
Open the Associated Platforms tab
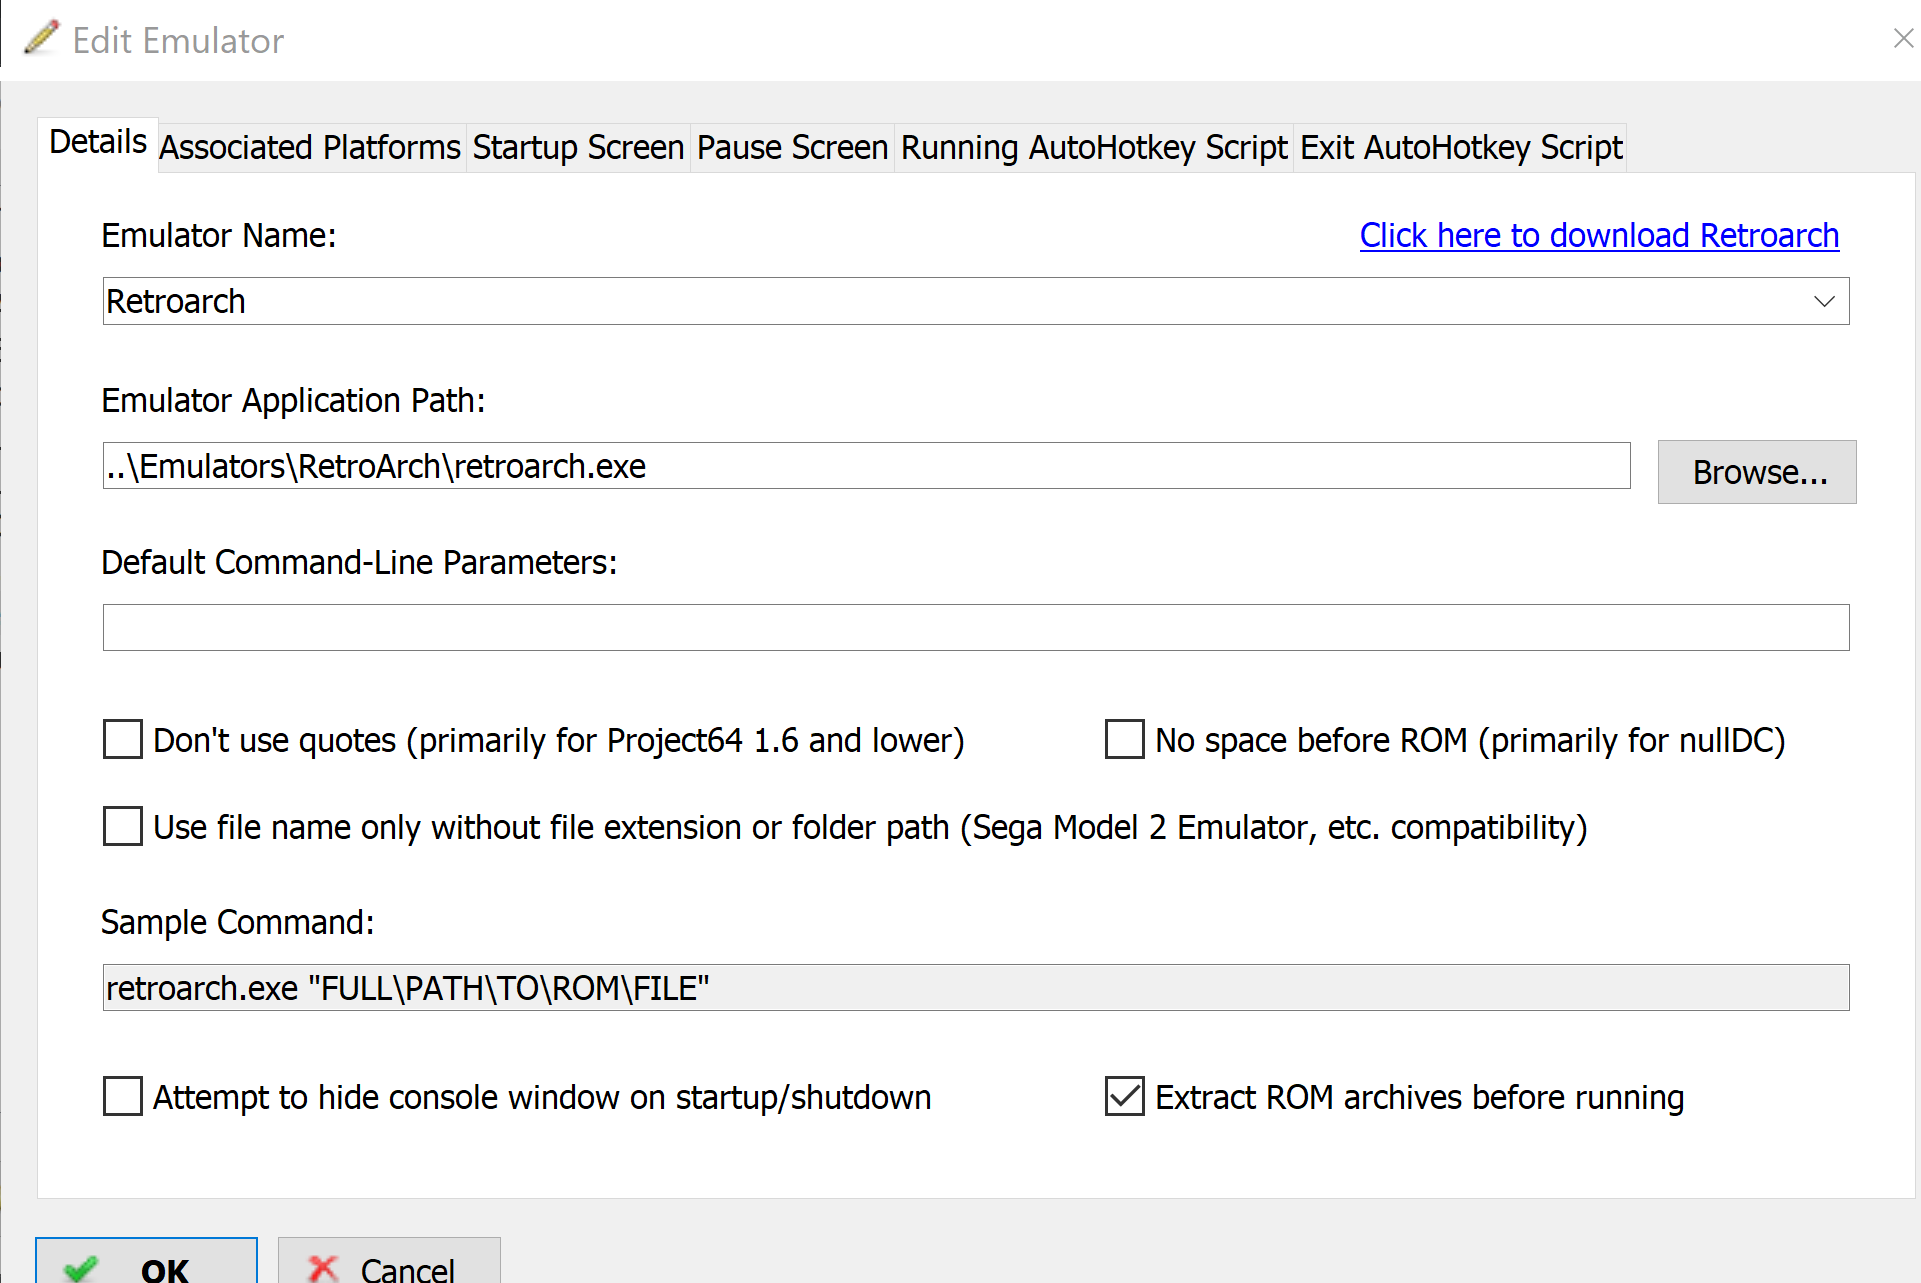[x=310, y=148]
